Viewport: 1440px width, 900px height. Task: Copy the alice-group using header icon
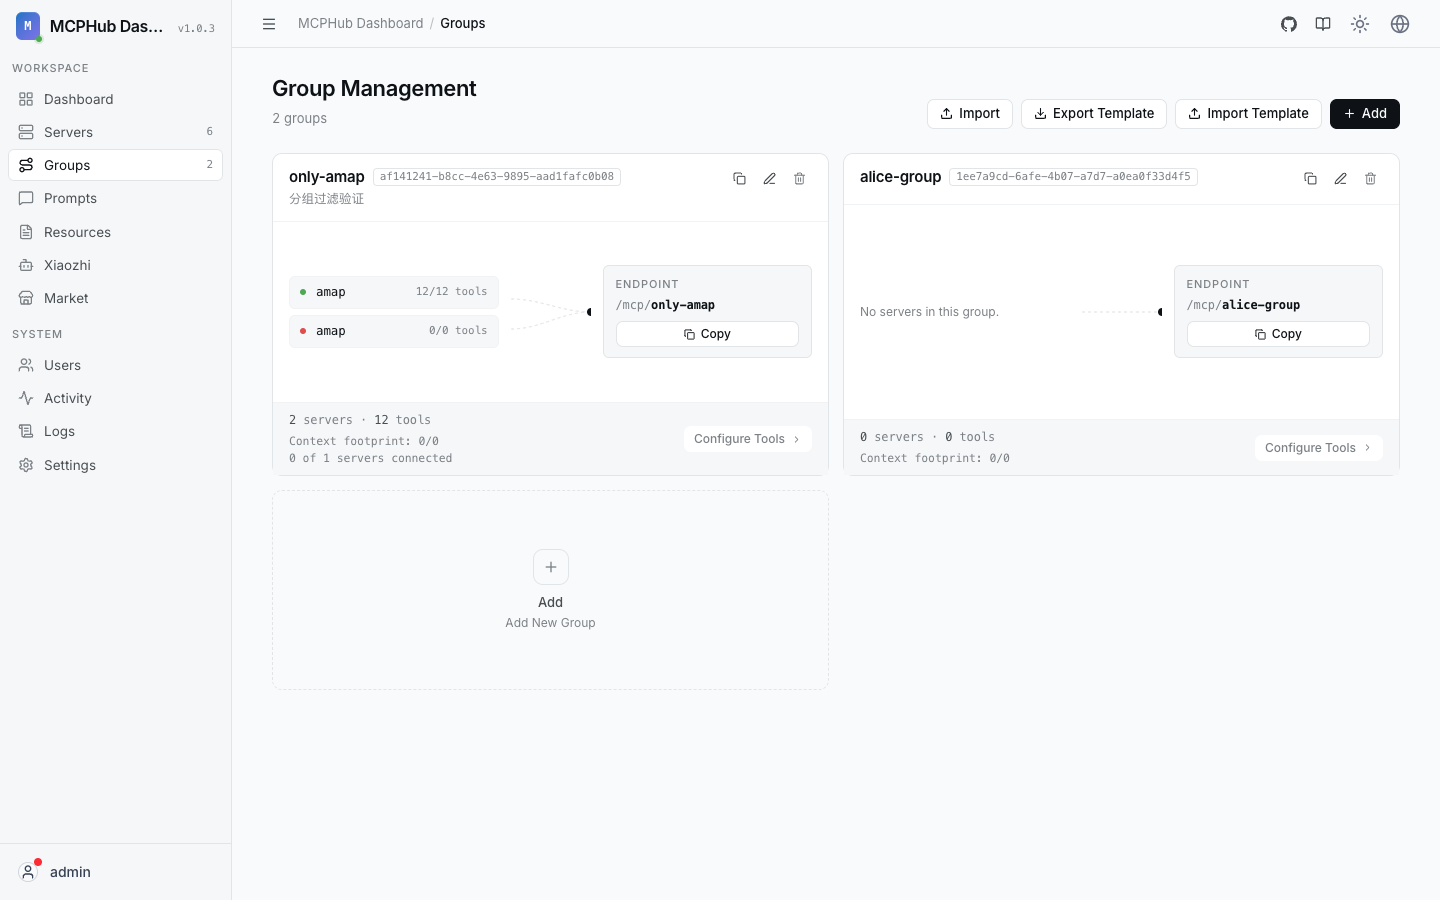tap(1311, 178)
